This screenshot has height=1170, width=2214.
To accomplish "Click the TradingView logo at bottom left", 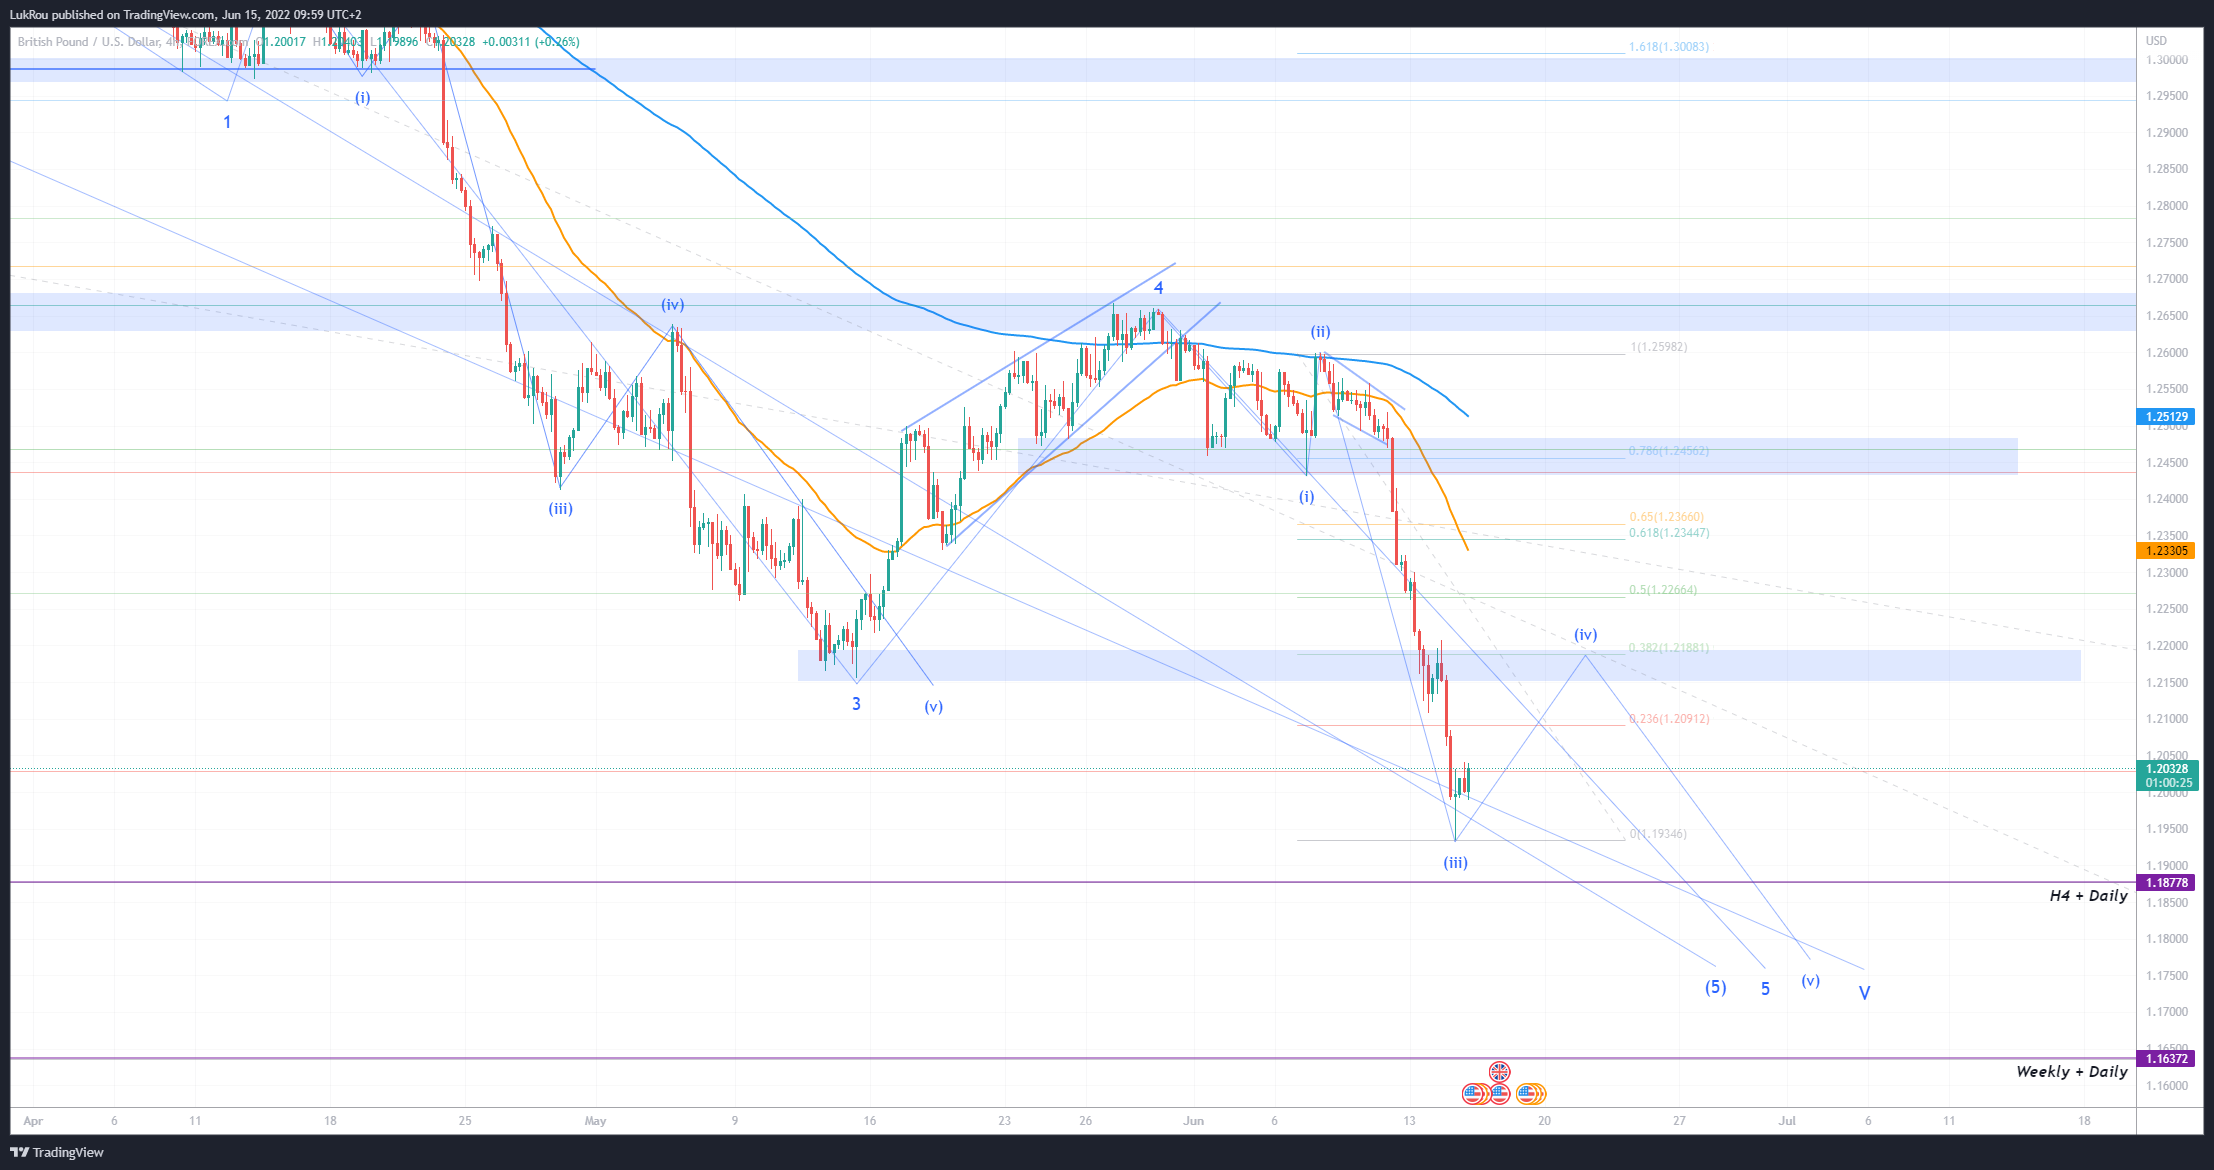I will 57,1152.
